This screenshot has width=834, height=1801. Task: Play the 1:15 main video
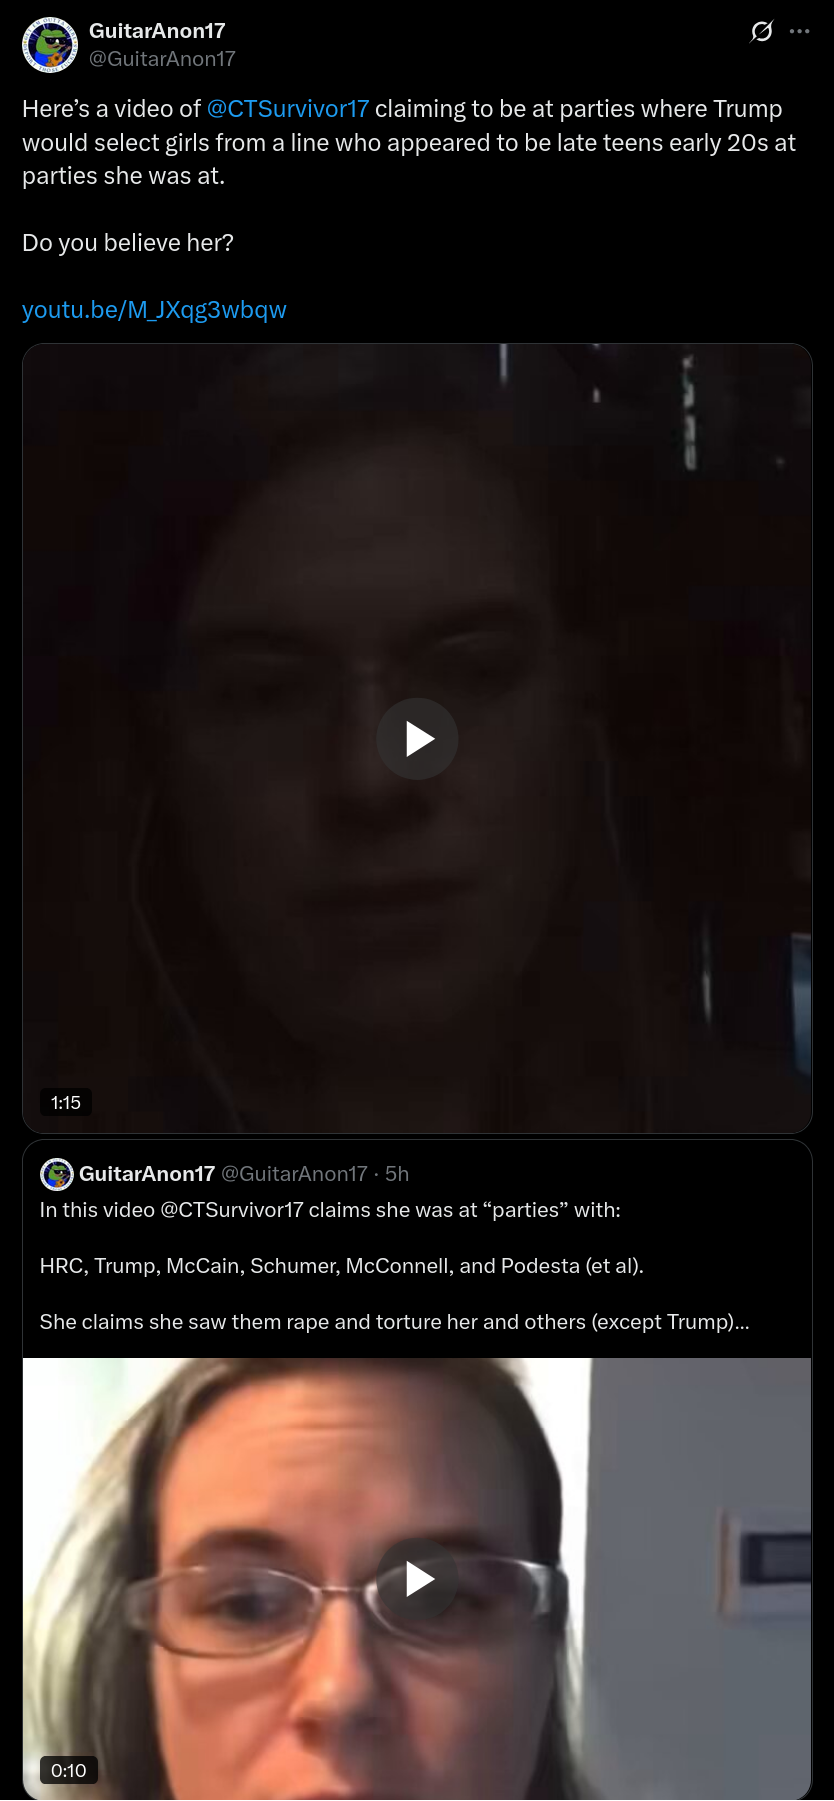[417, 739]
